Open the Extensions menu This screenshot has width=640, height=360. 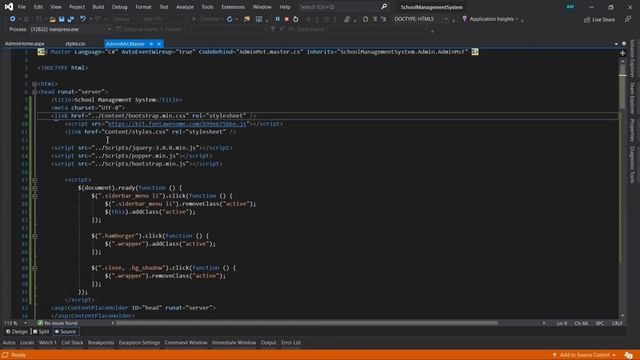click(233, 7)
